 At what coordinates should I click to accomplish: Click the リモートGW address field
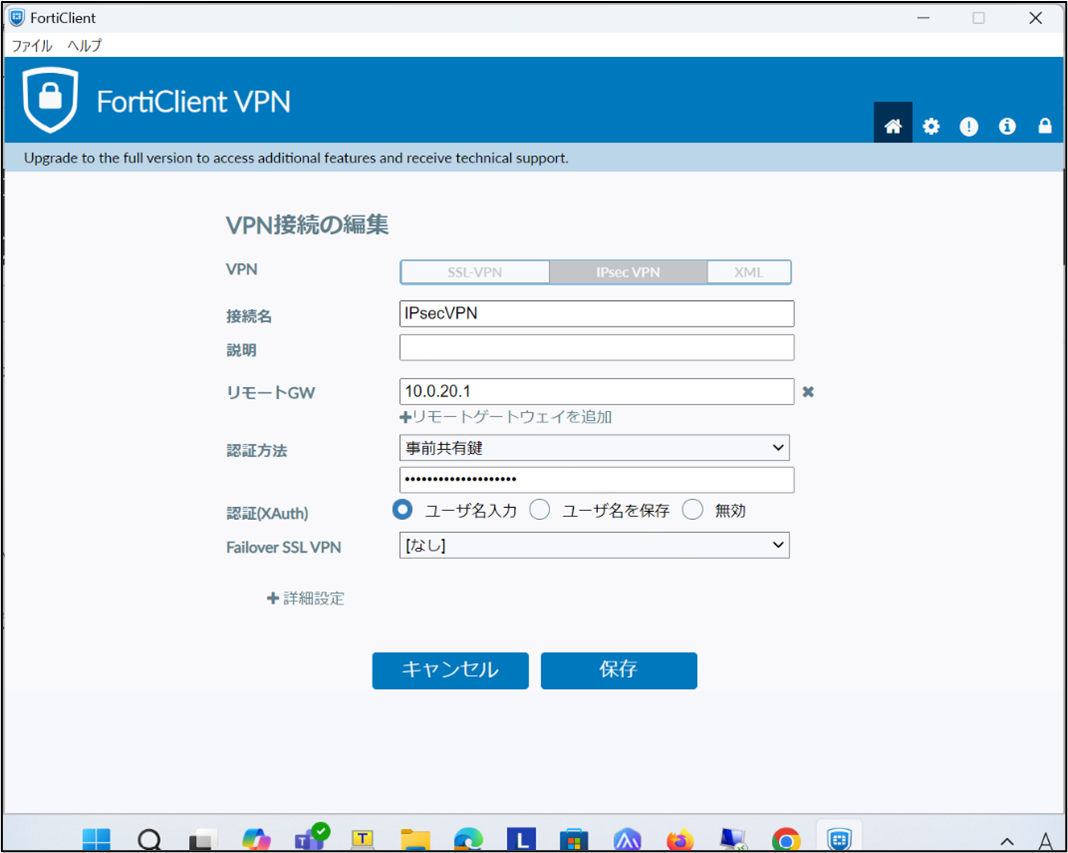click(597, 391)
